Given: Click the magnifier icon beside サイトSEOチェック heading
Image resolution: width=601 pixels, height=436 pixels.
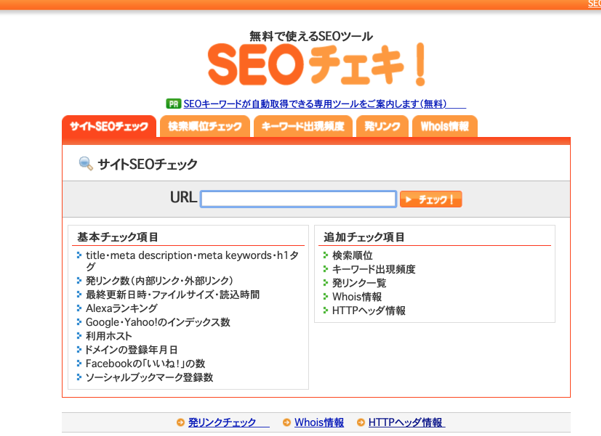Looking at the screenshot, I should 85,164.
